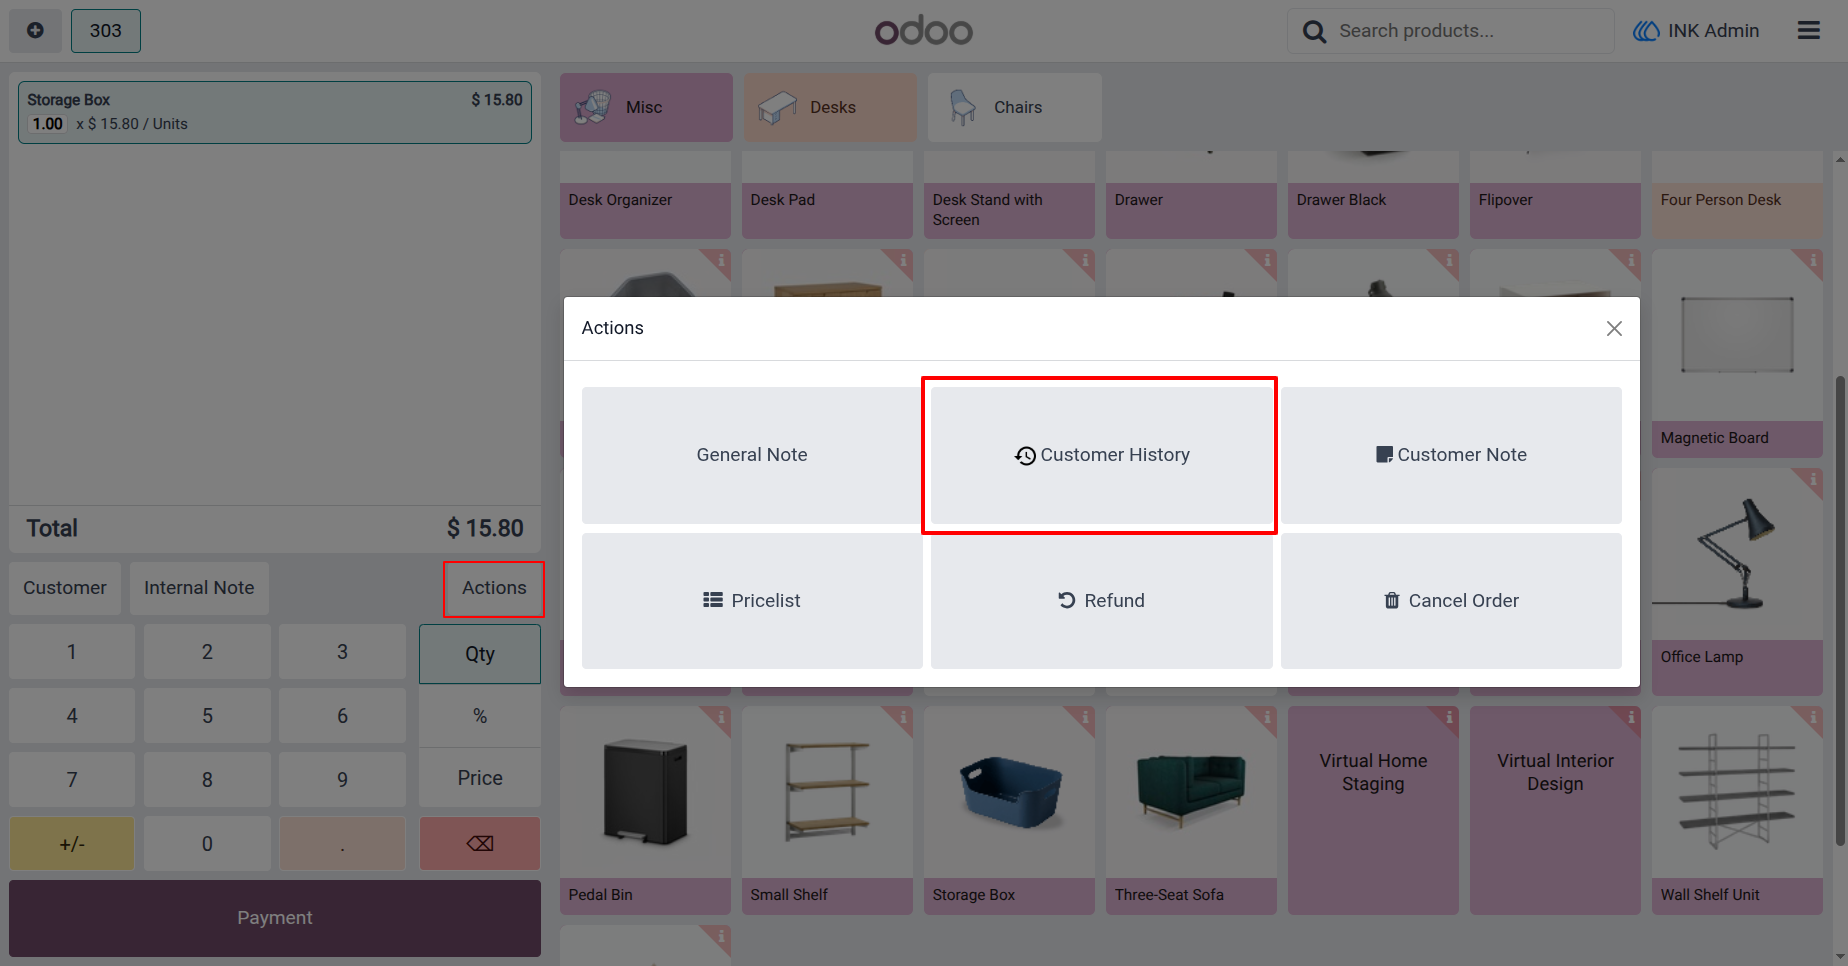The image size is (1848, 966).
Task: Open the INK Admin user menu
Action: [x=1696, y=31]
